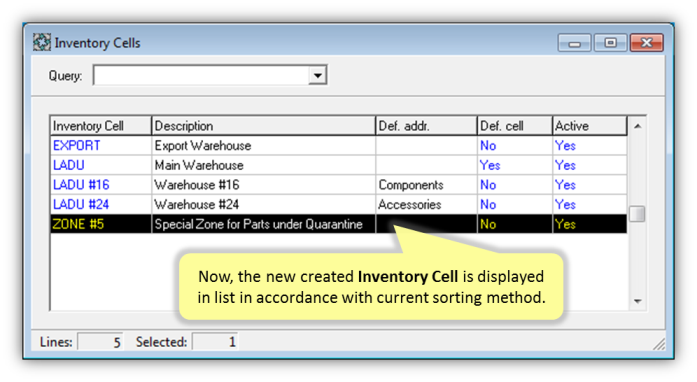697x382 pixels.
Task: Maximize the Inventory Cells window
Action: (x=610, y=43)
